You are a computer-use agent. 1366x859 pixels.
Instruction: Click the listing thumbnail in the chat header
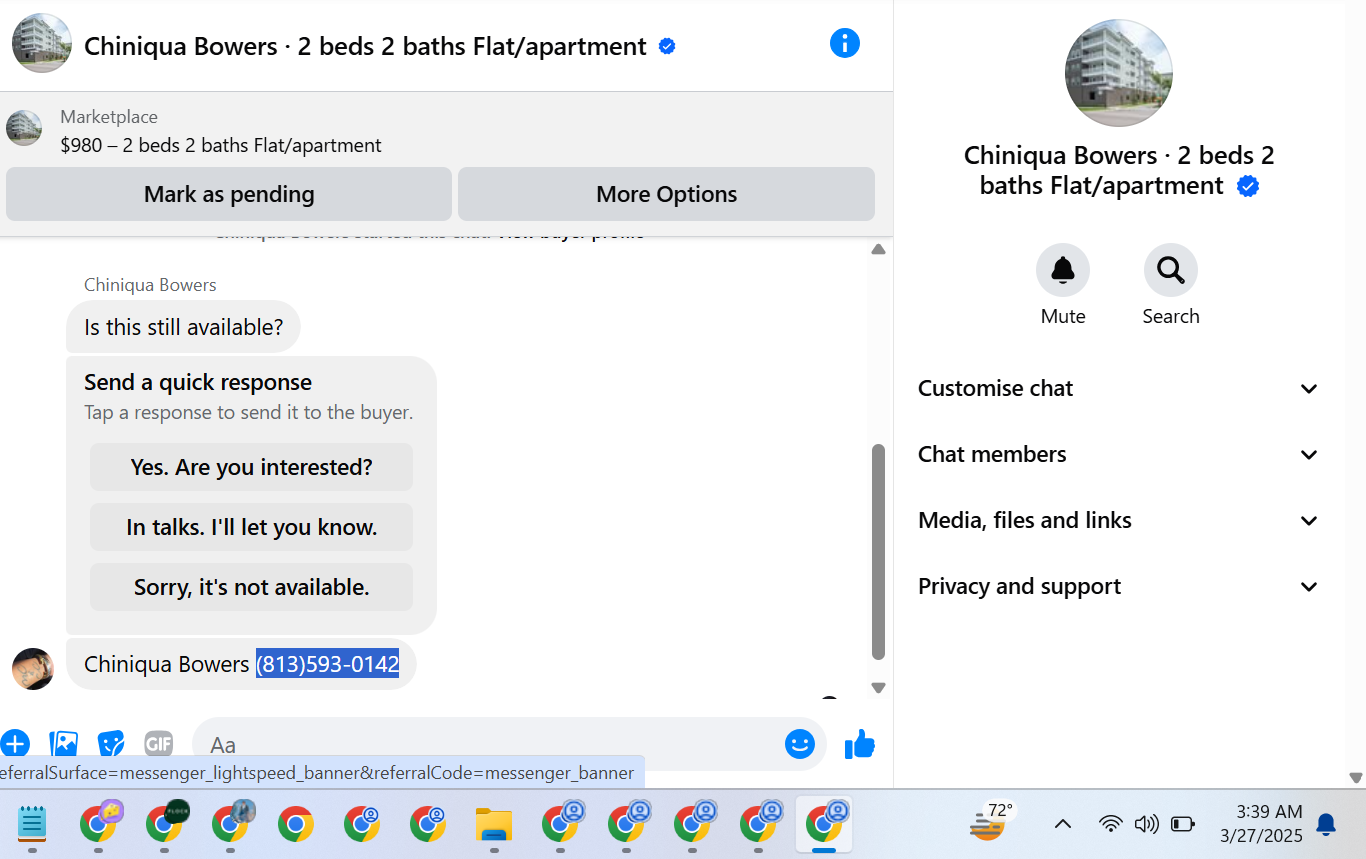(x=42, y=44)
